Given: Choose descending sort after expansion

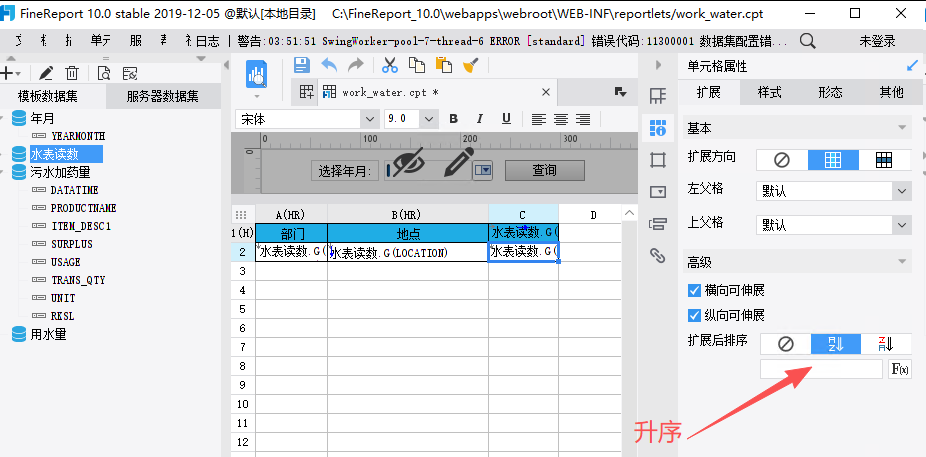Looking at the screenshot, I should 886,344.
